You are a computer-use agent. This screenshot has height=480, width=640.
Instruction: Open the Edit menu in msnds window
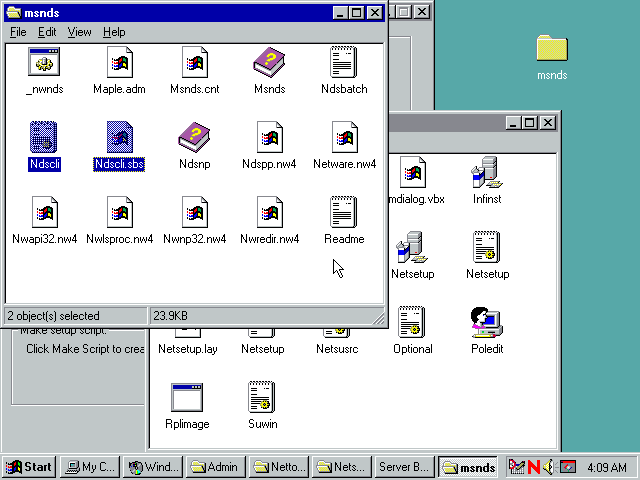(47, 32)
